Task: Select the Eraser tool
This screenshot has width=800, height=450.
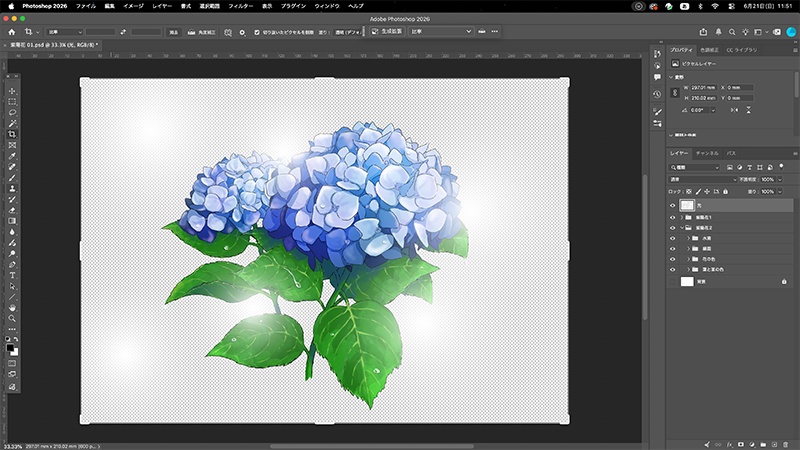Action: click(12, 210)
